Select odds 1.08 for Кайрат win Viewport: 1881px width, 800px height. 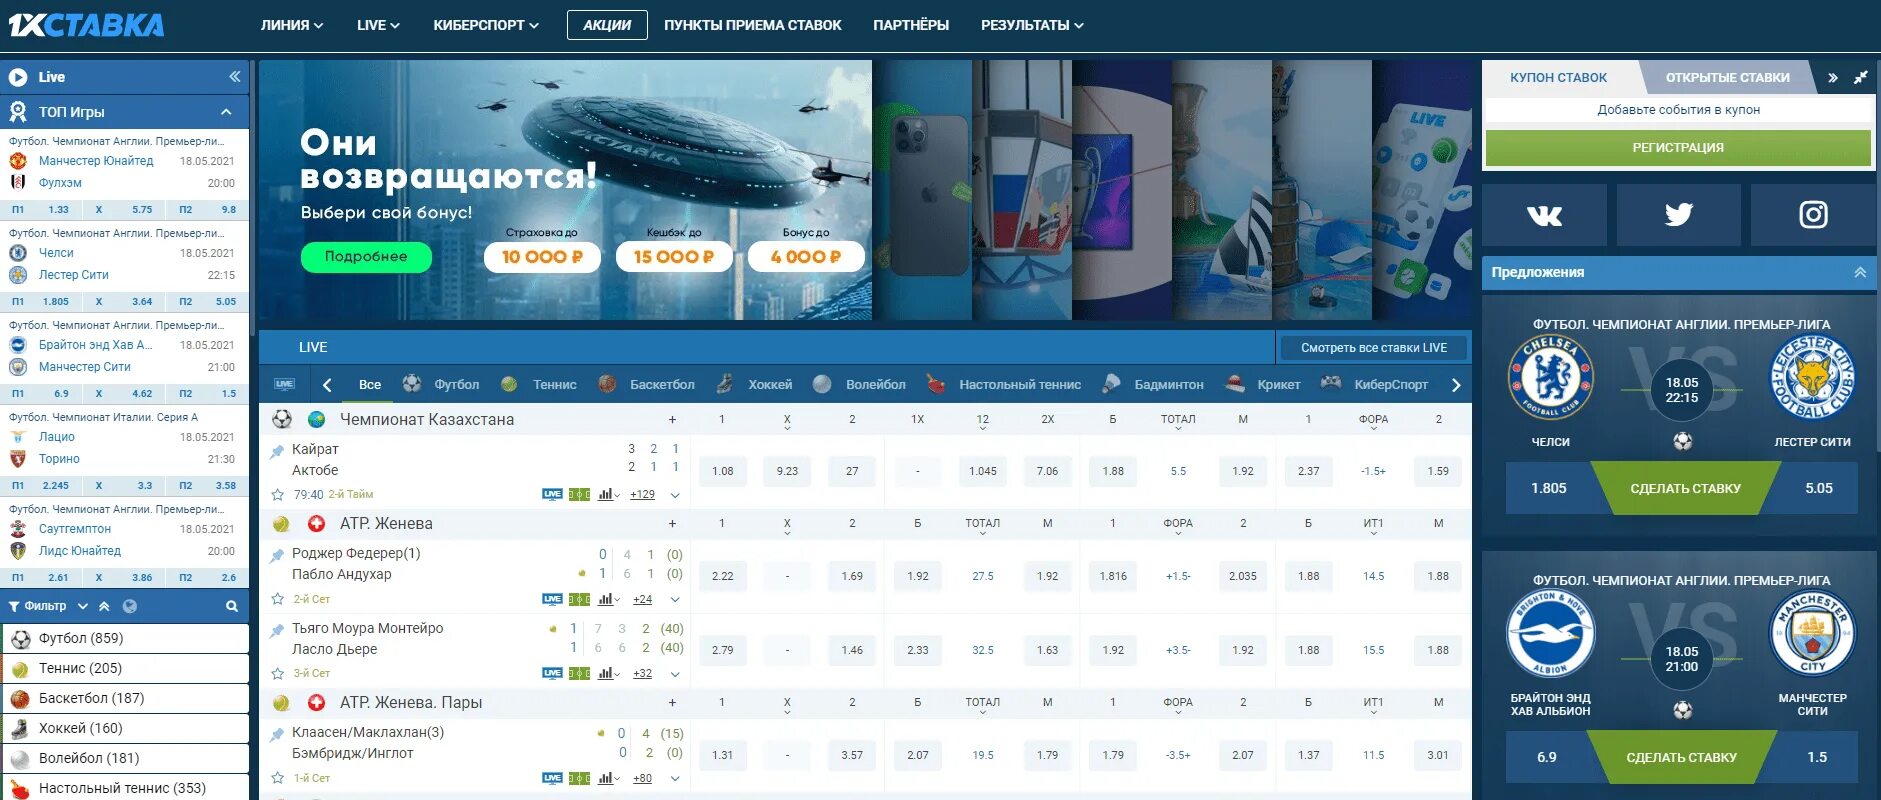coord(722,471)
